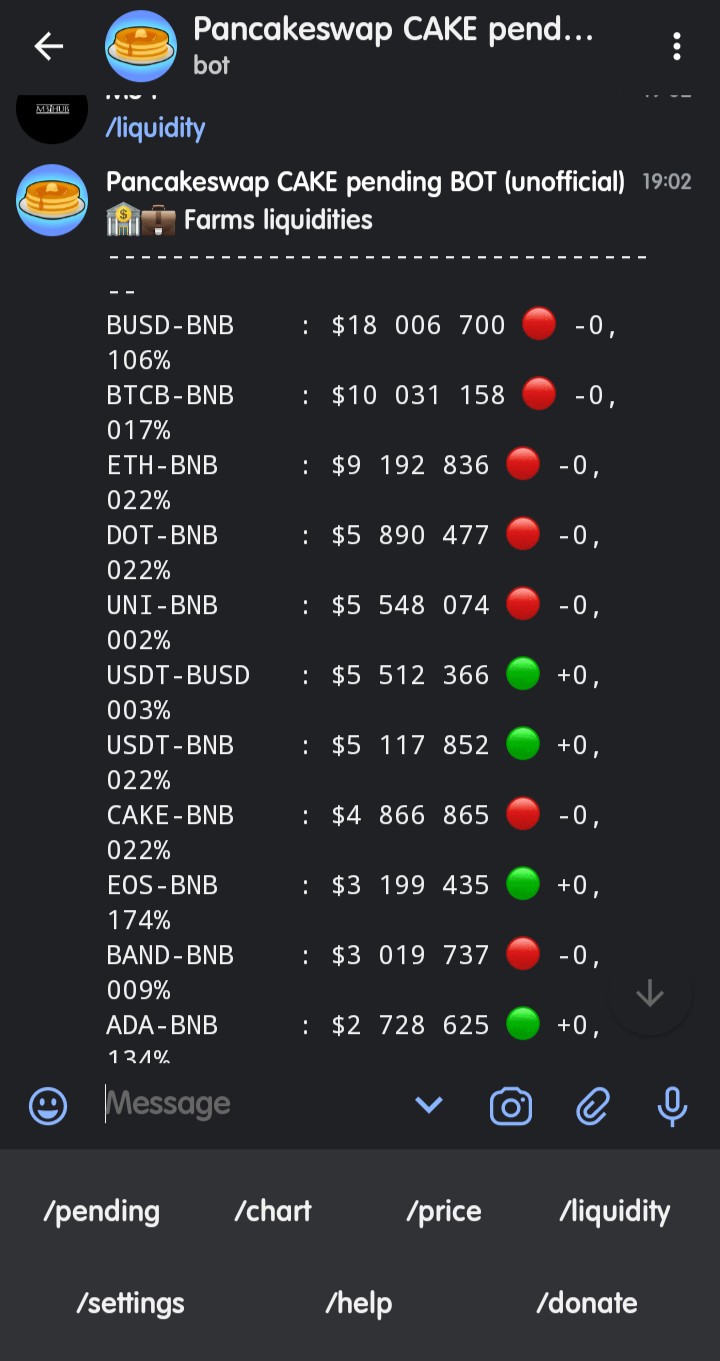Image resolution: width=720 pixels, height=1361 pixels.
Task: Send the /pending command button
Action: coord(101,1211)
